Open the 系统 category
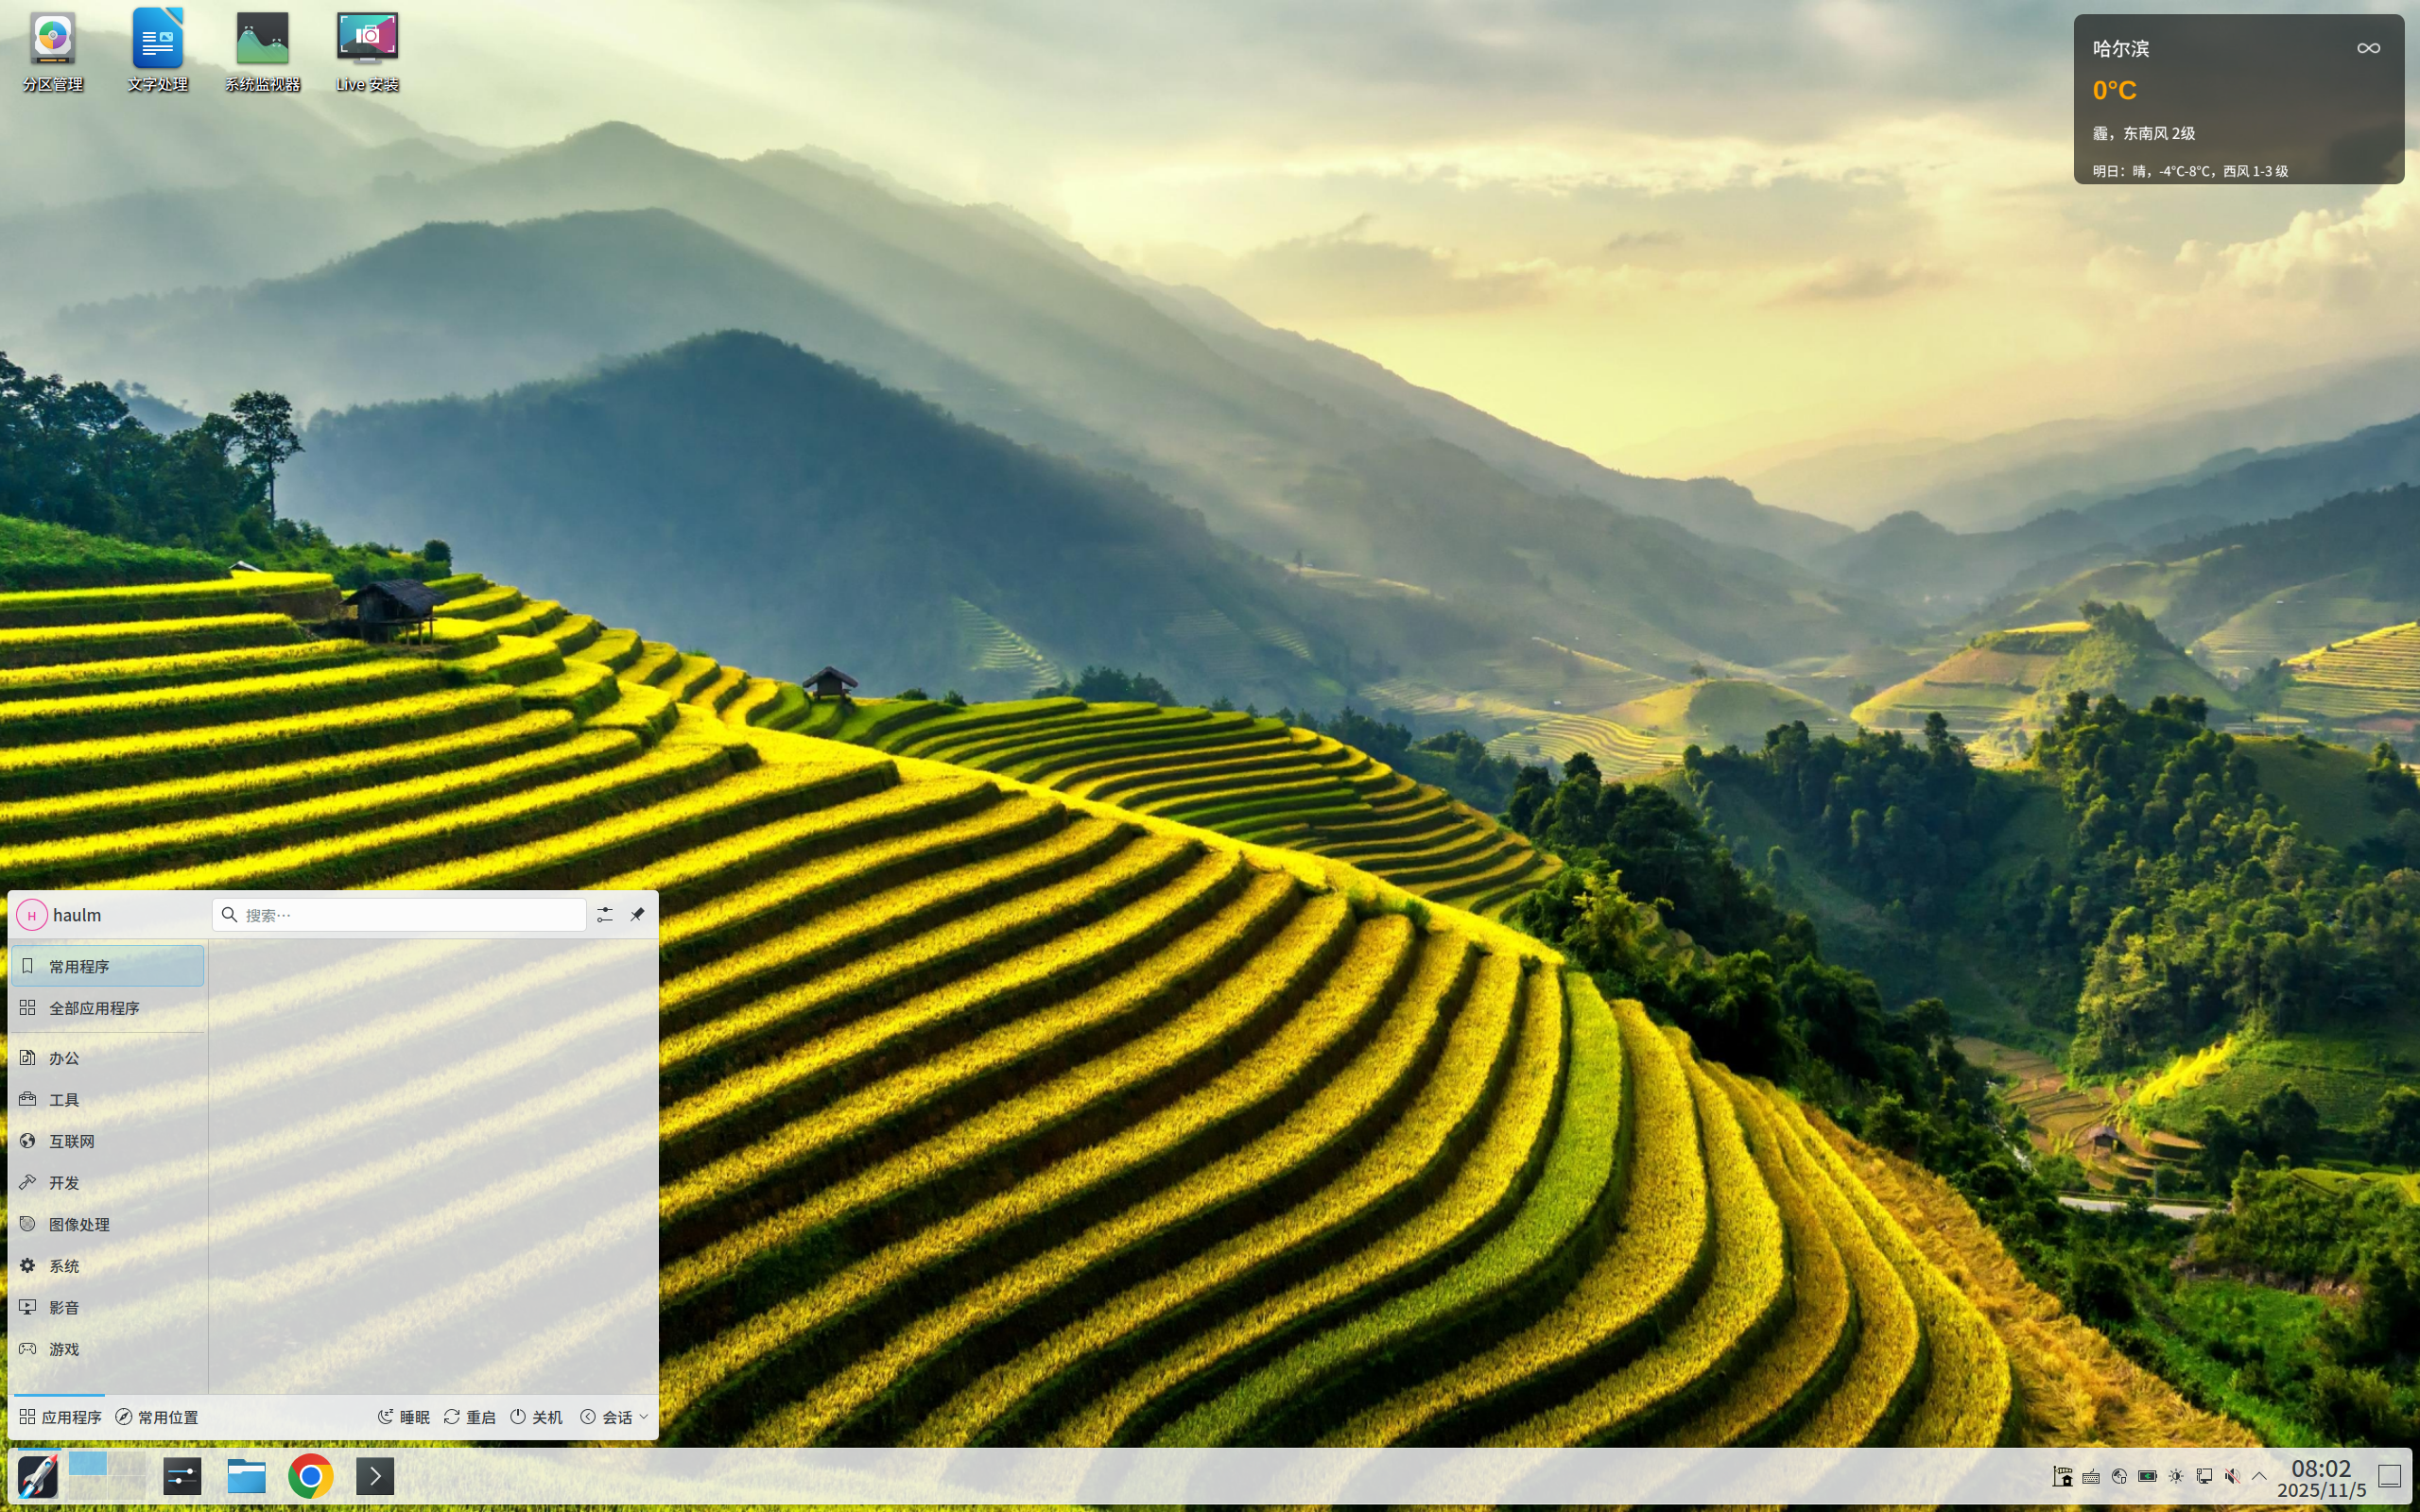The image size is (2420, 1512). point(108,1266)
